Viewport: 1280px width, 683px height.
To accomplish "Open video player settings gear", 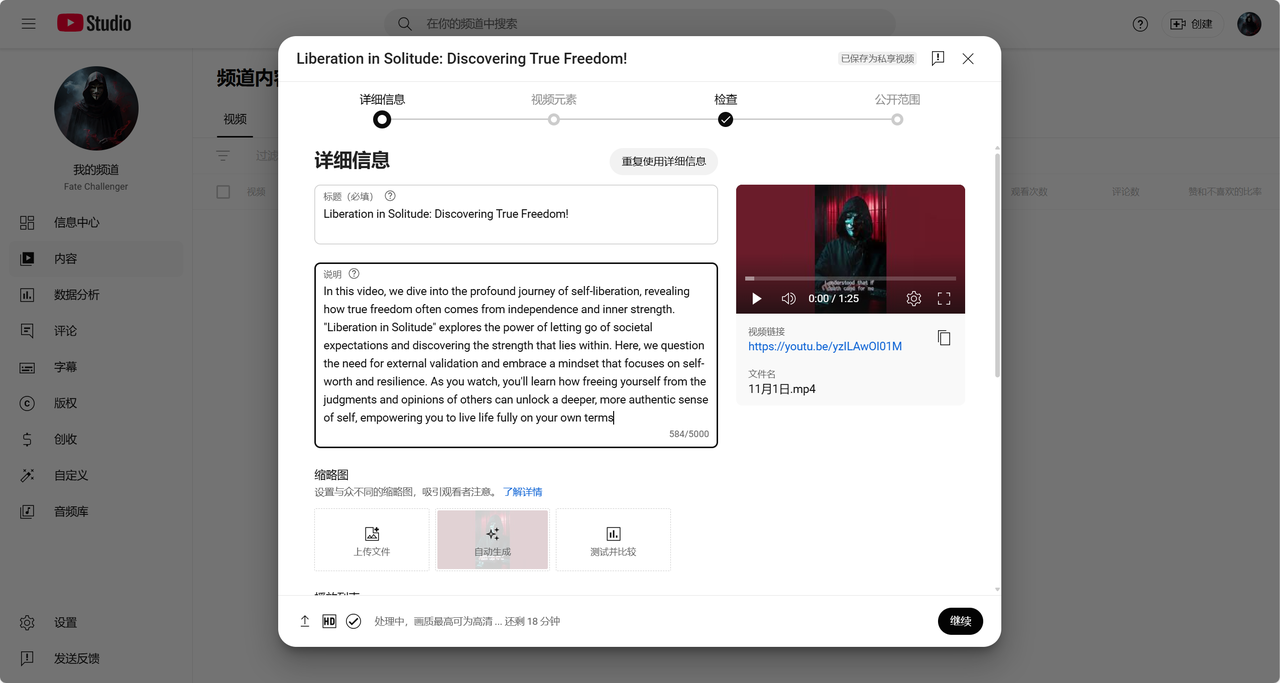I will point(913,298).
